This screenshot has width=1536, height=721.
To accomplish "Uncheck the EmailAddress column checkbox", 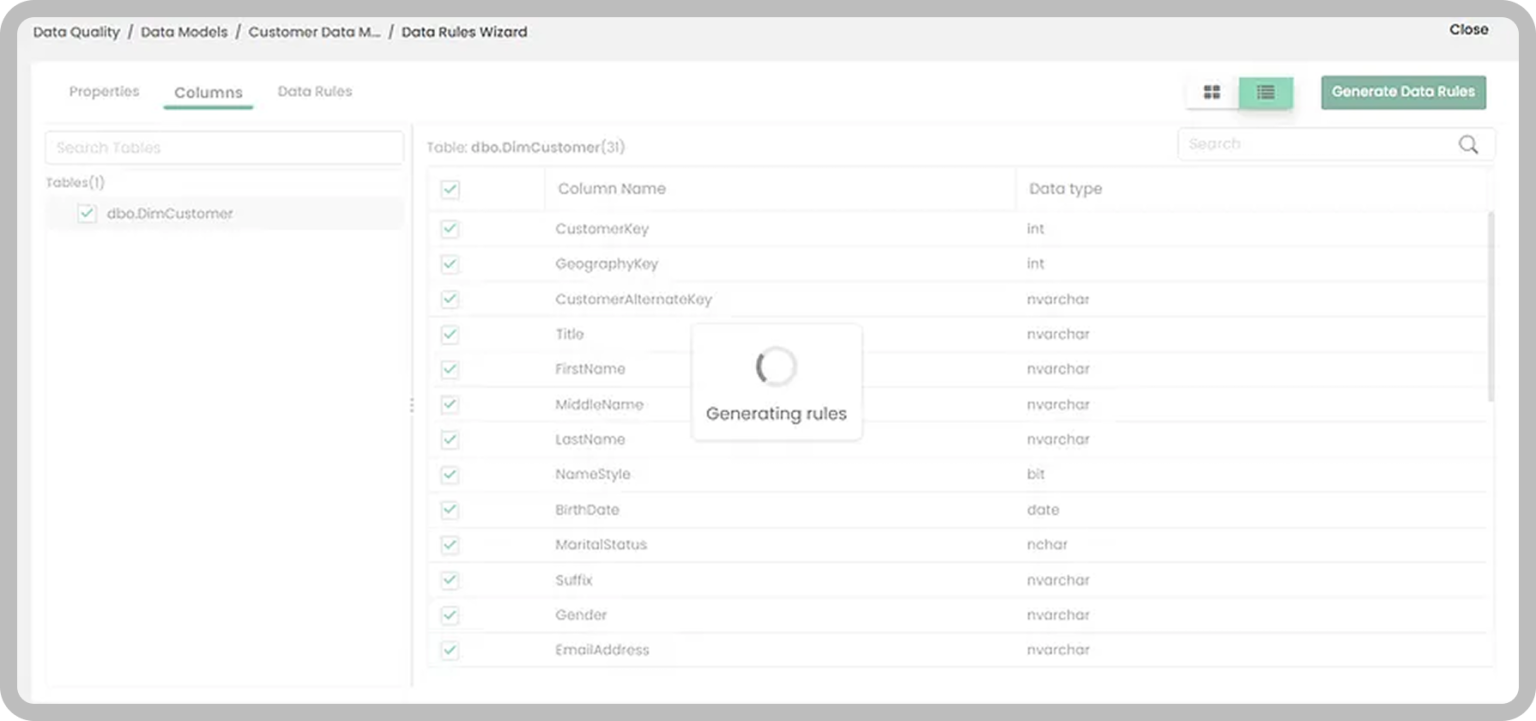I will point(450,650).
